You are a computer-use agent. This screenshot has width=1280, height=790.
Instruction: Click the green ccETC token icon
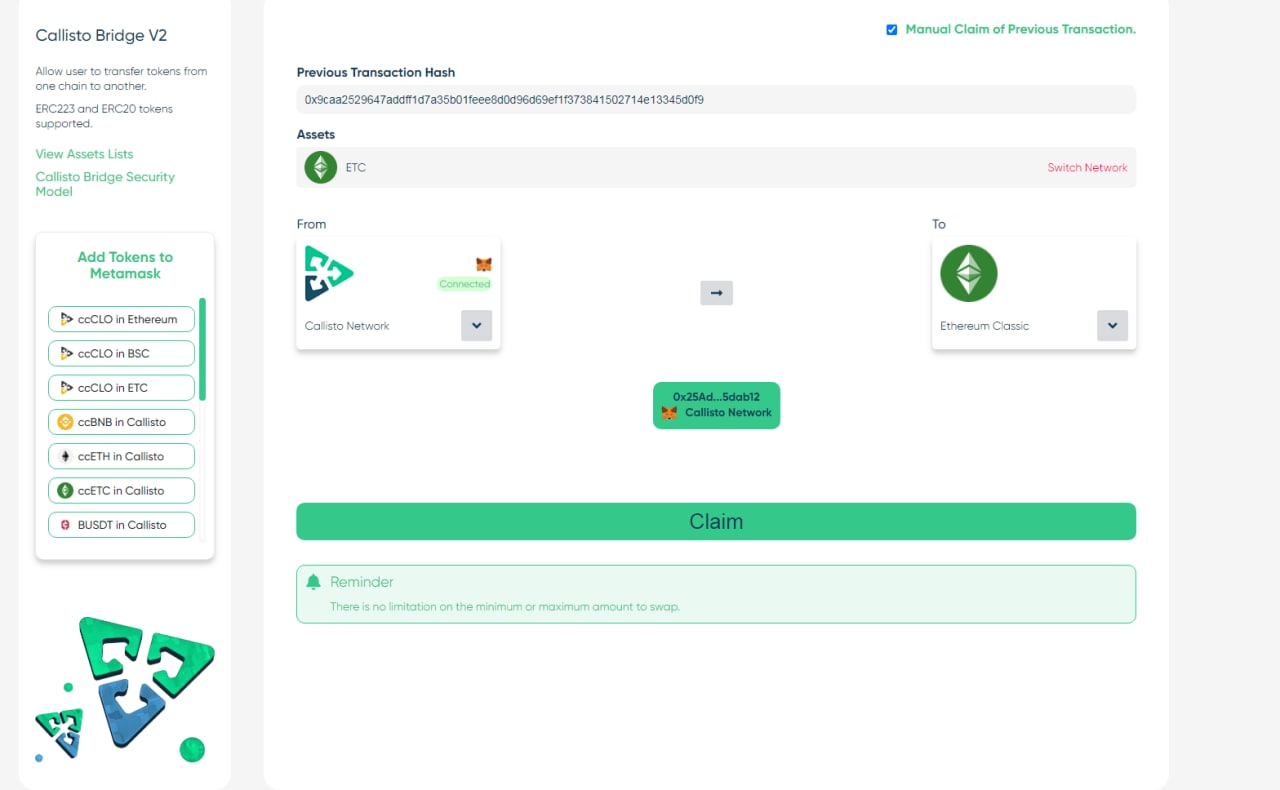tap(66, 490)
